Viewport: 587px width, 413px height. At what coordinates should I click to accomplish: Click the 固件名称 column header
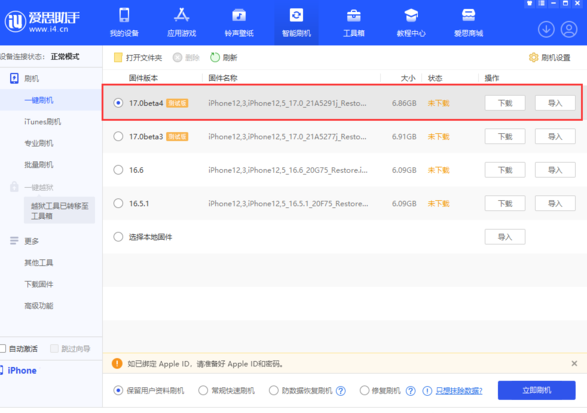coord(223,78)
